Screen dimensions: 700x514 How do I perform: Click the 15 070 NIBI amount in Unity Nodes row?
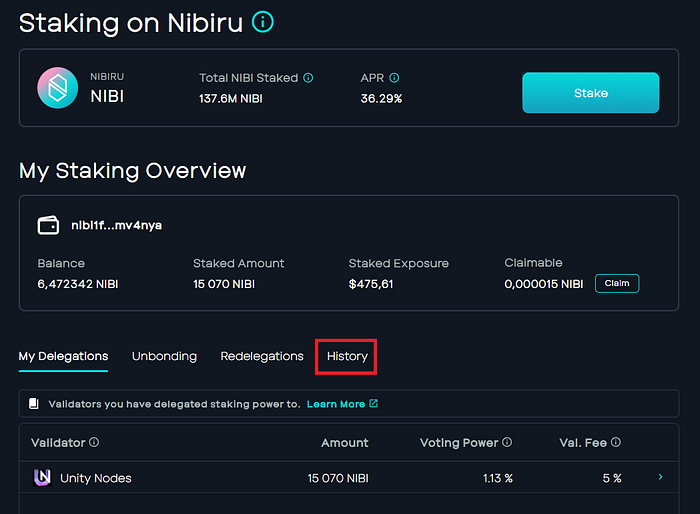[x=338, y=478]
